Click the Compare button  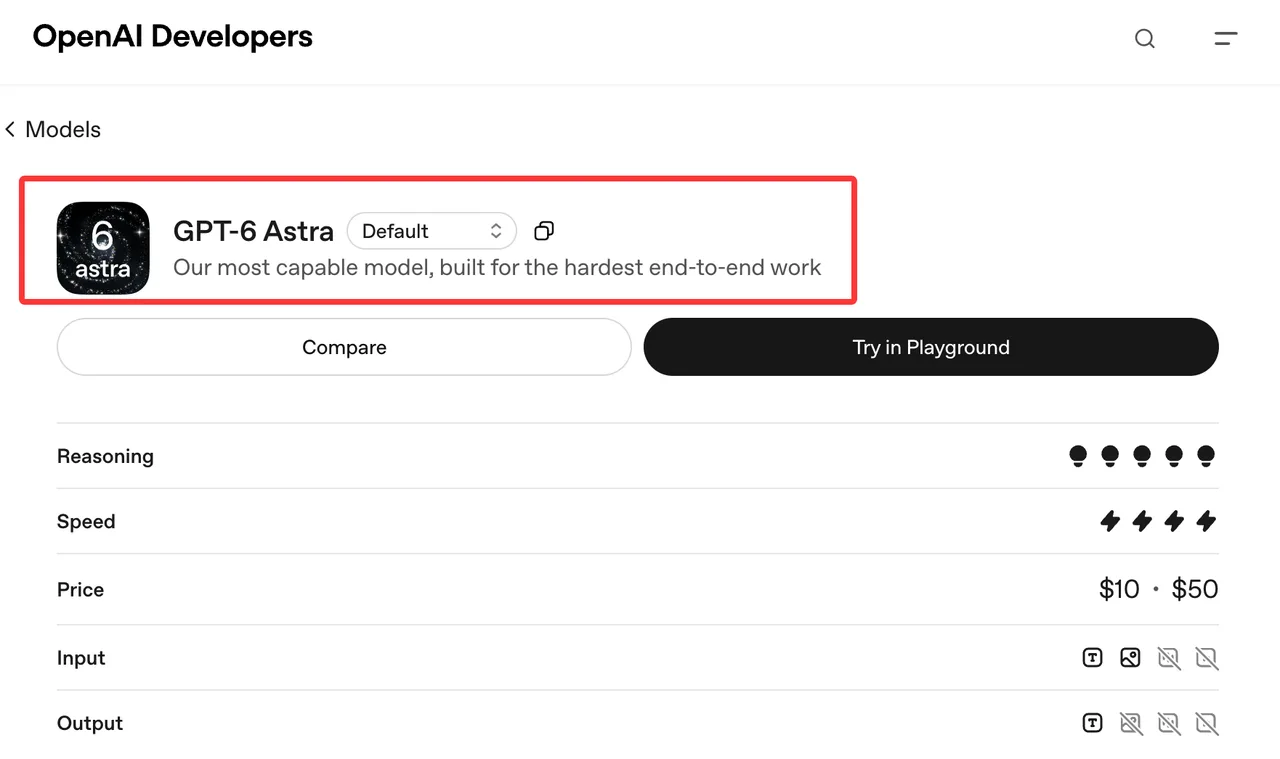(x=344, y=347)
